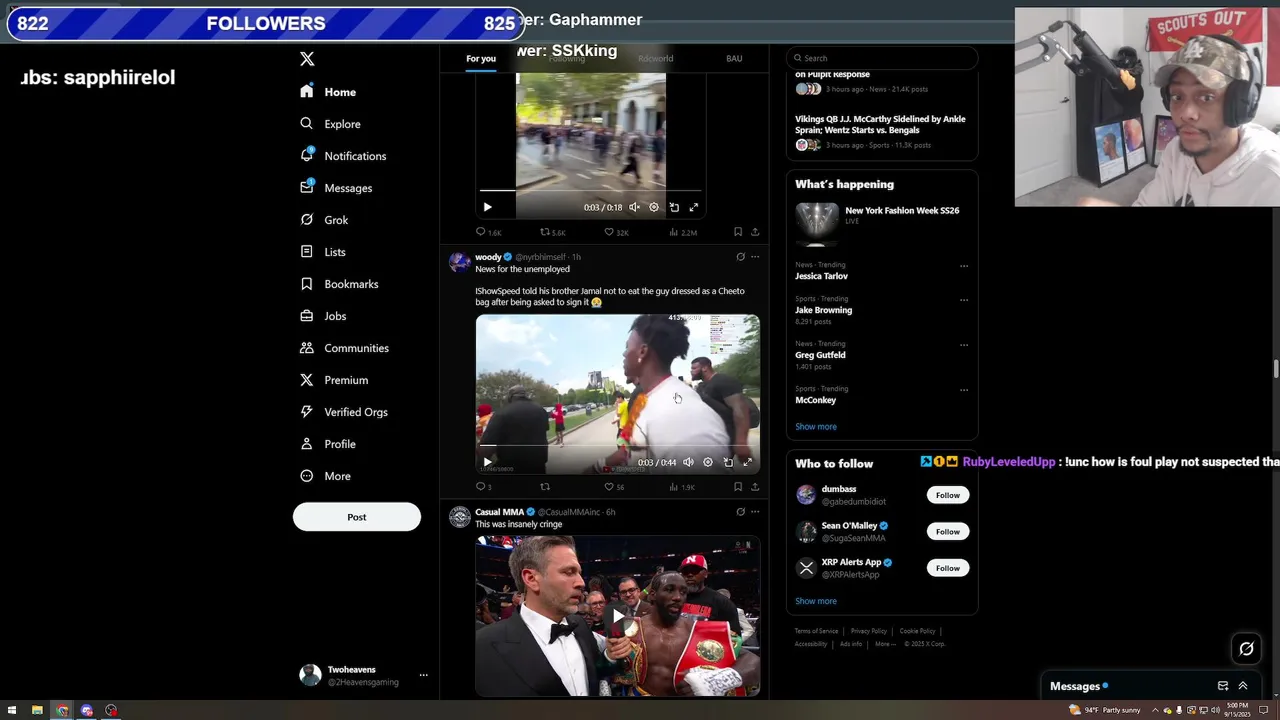The height and width of the screenshot is (720, 1280).
Task: Switch to BAU tab
Action: coord(734,59)
